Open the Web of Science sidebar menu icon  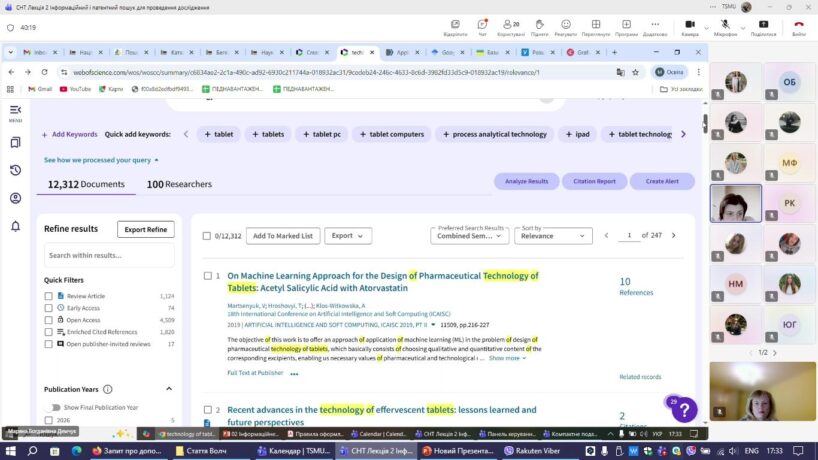point(15,111)
